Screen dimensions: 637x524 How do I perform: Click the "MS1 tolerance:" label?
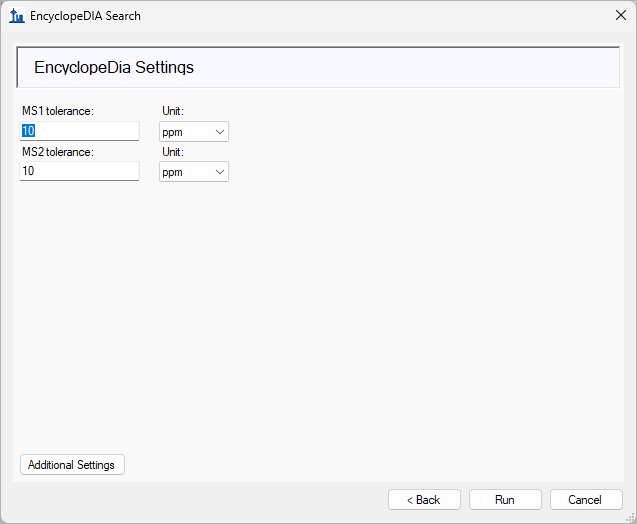(58, 111)
